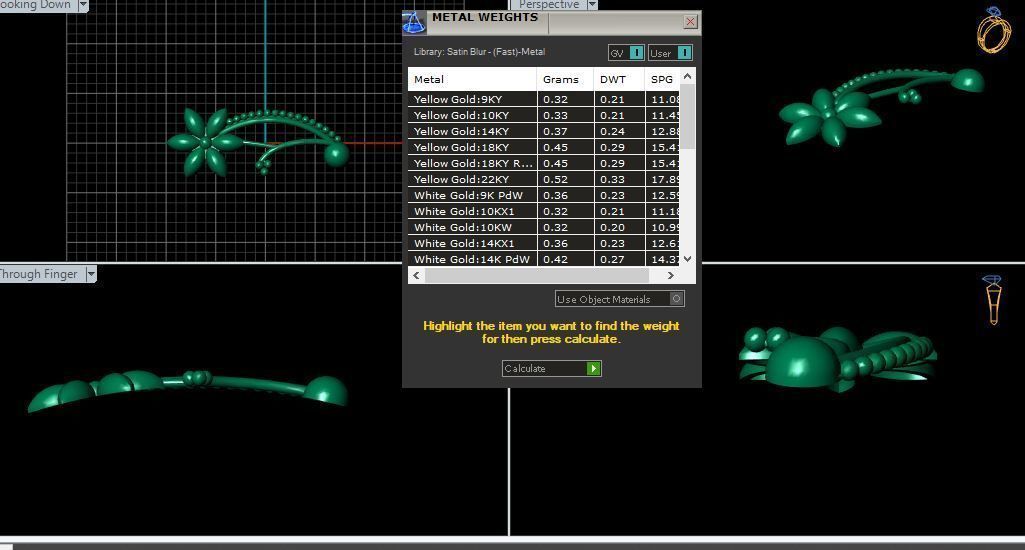Click the SPG column header
Screen dimensions: 1025x550
click(662, 79)
